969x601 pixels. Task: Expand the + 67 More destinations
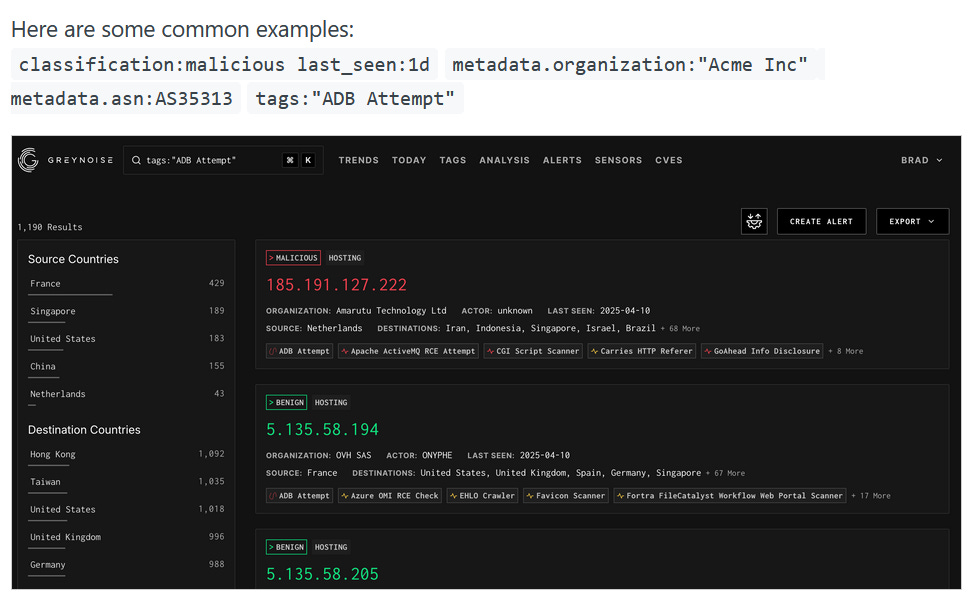pyautogui.click(x=726, y=473)
